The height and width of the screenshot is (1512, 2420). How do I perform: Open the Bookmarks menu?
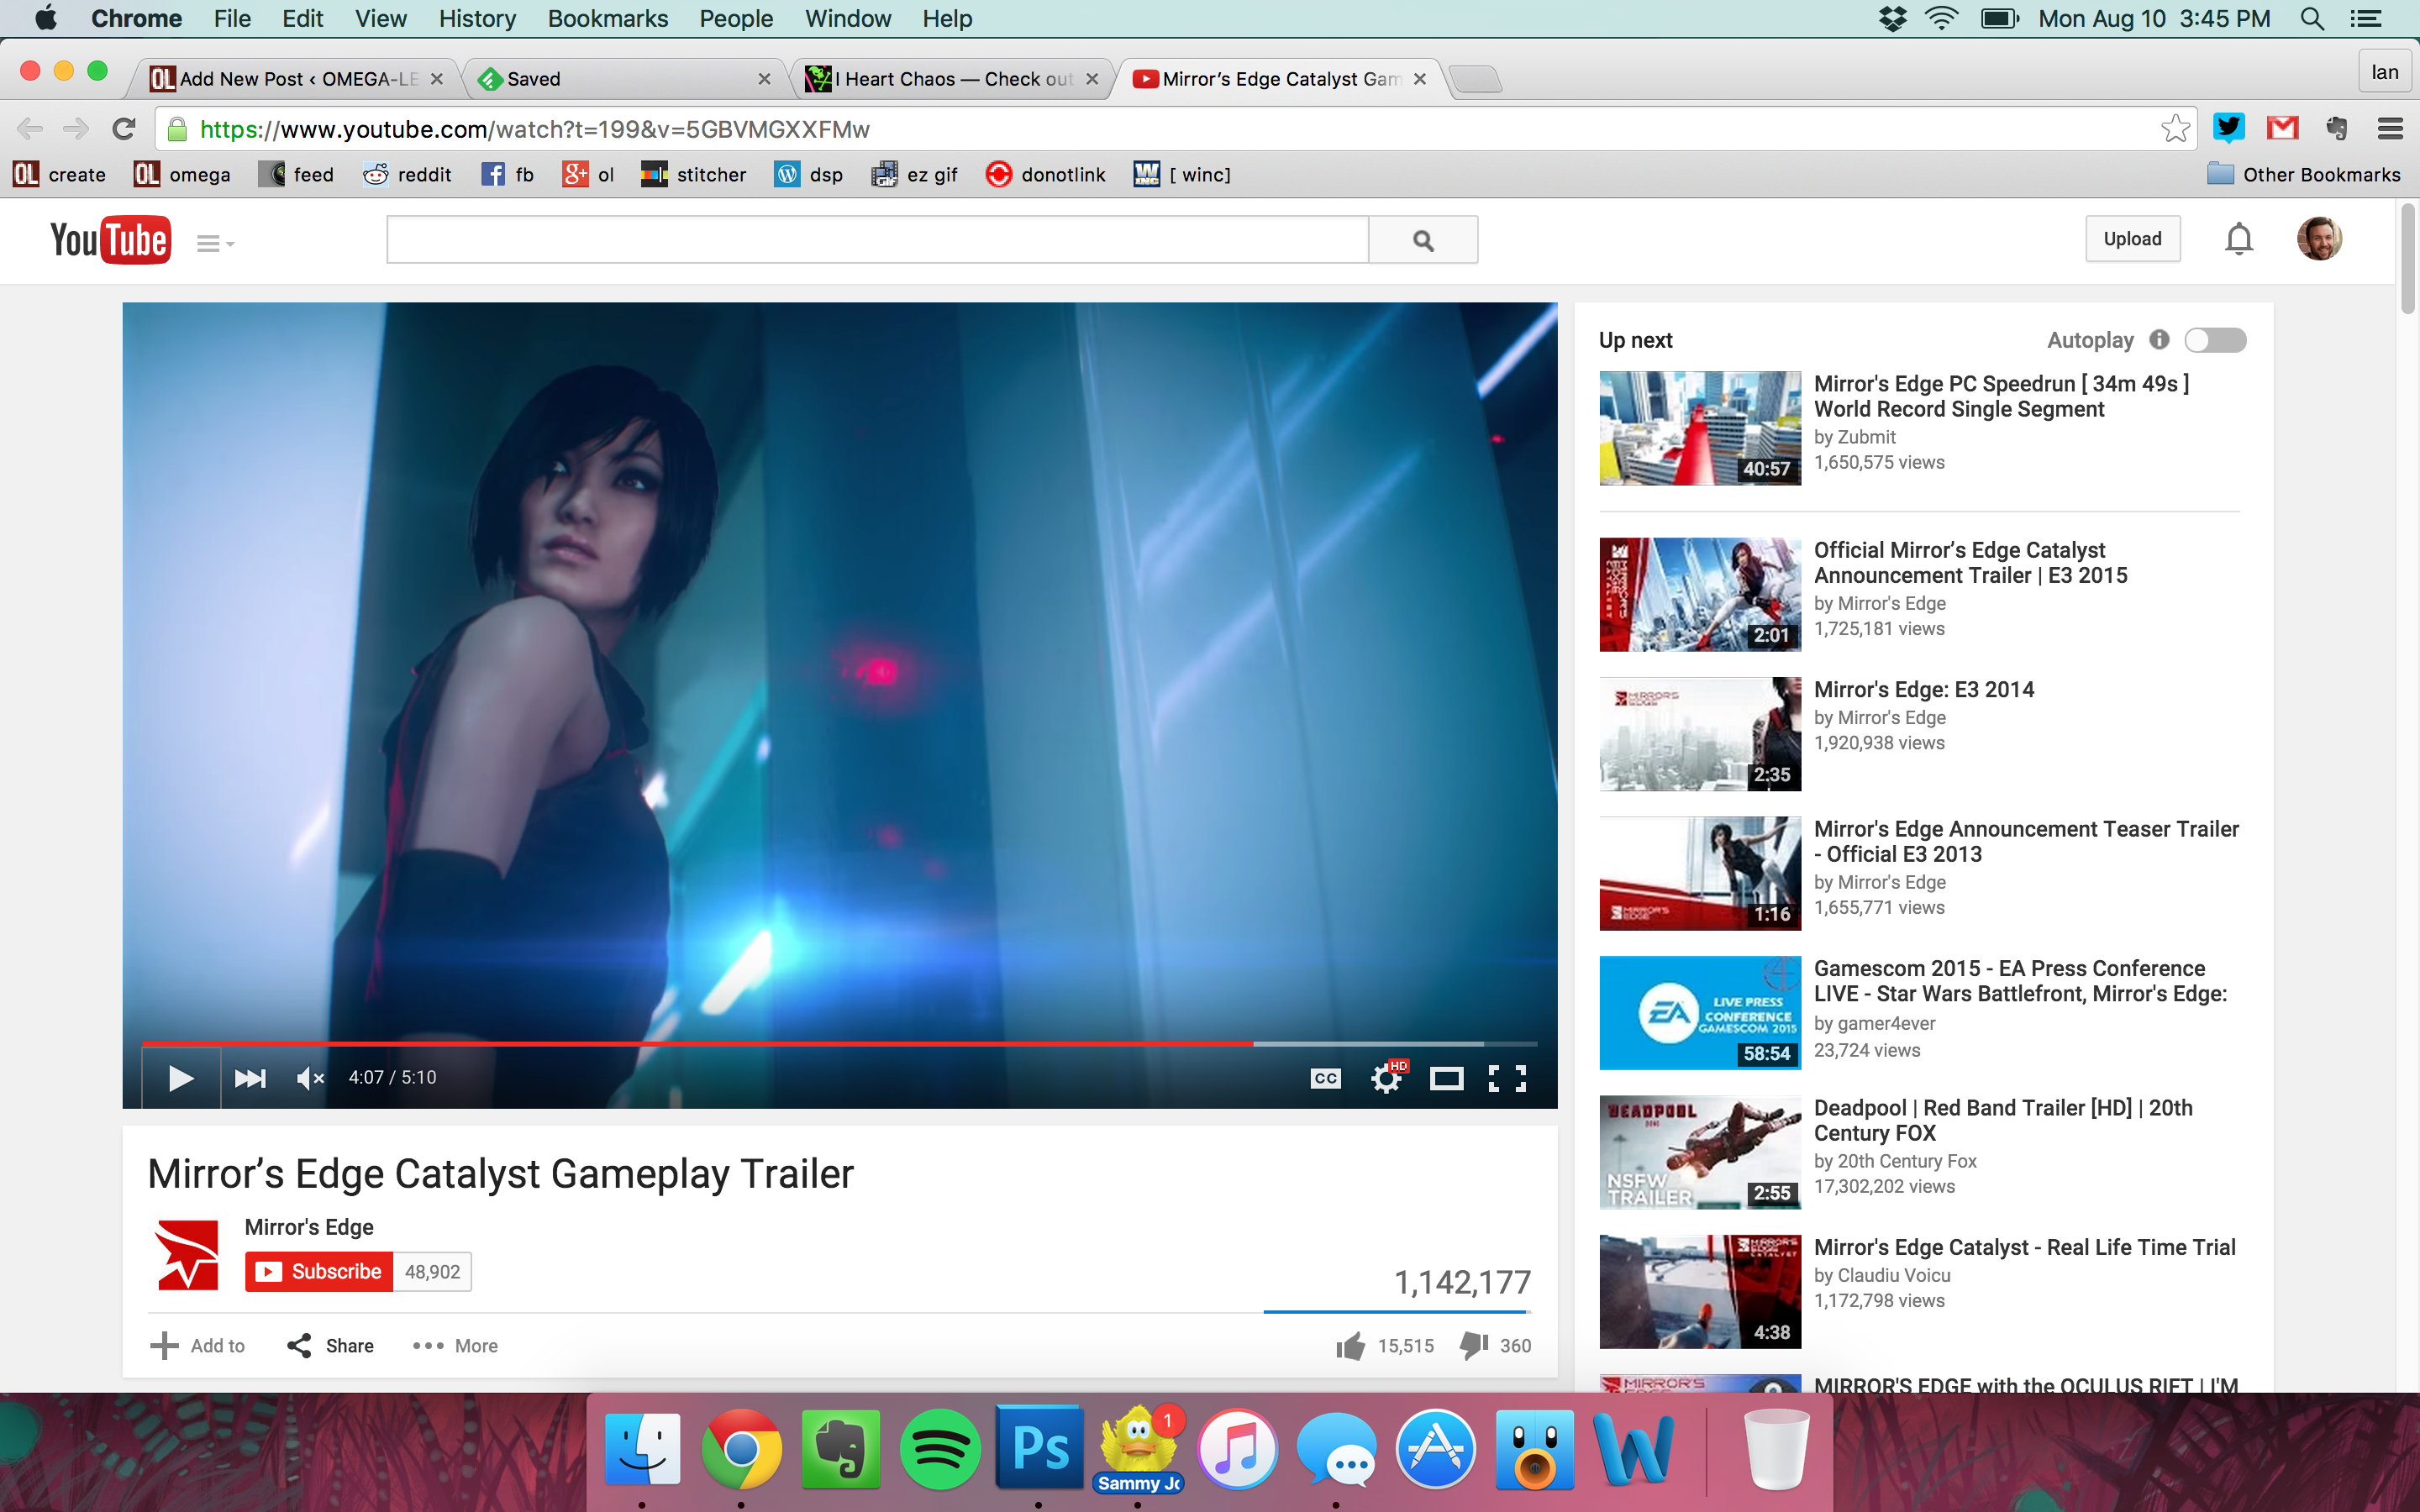(x=608, y=18)
